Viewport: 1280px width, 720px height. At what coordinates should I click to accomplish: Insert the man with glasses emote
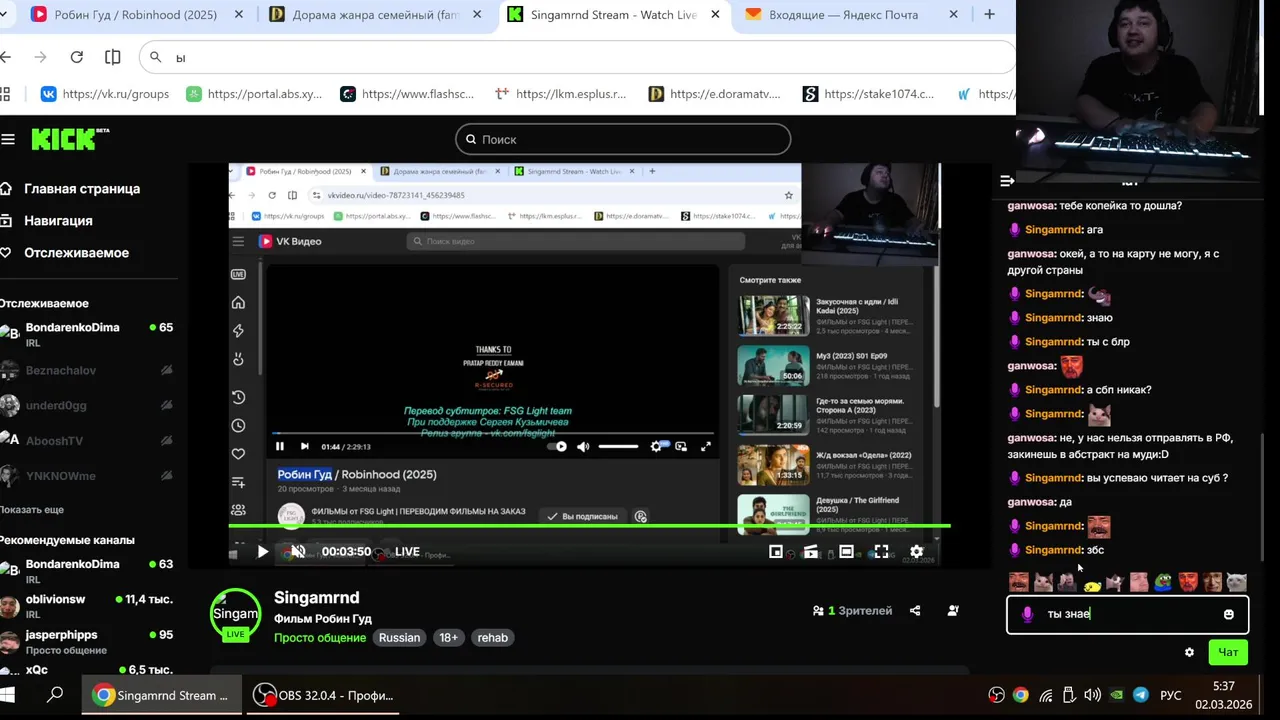(1212, 582)
